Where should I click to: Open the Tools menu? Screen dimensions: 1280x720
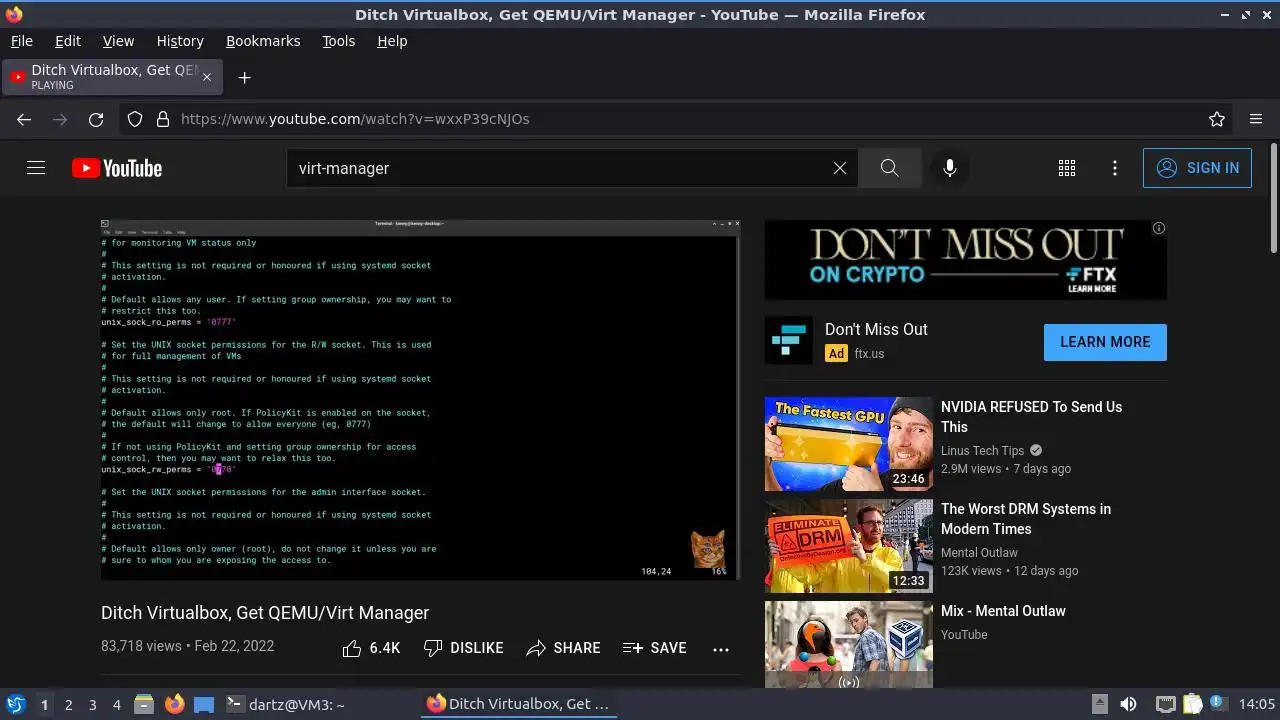338,41
